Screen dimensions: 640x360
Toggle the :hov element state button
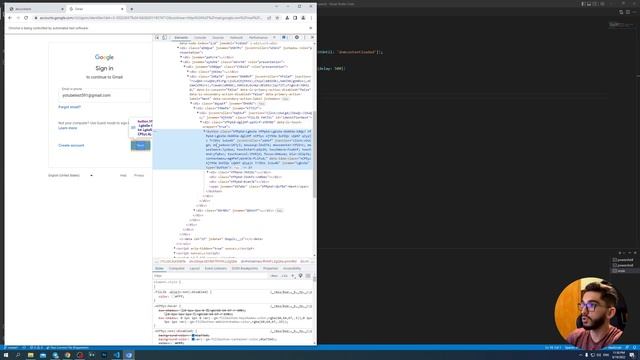coord(274,276)
